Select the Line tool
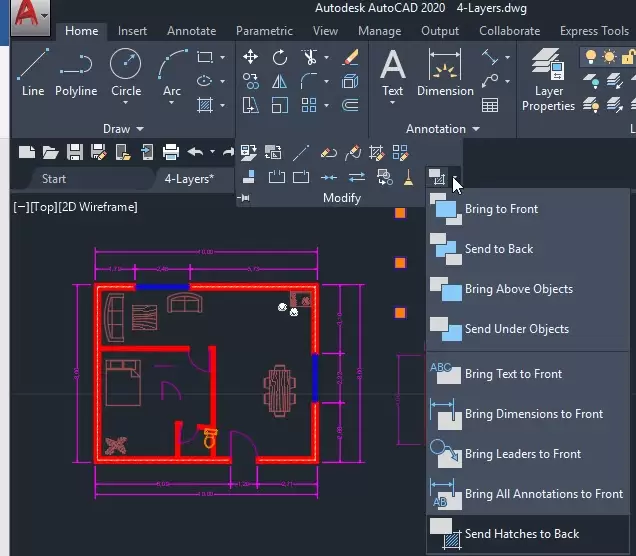The height and width of the screenshot is (556, 636). (33, 72)
